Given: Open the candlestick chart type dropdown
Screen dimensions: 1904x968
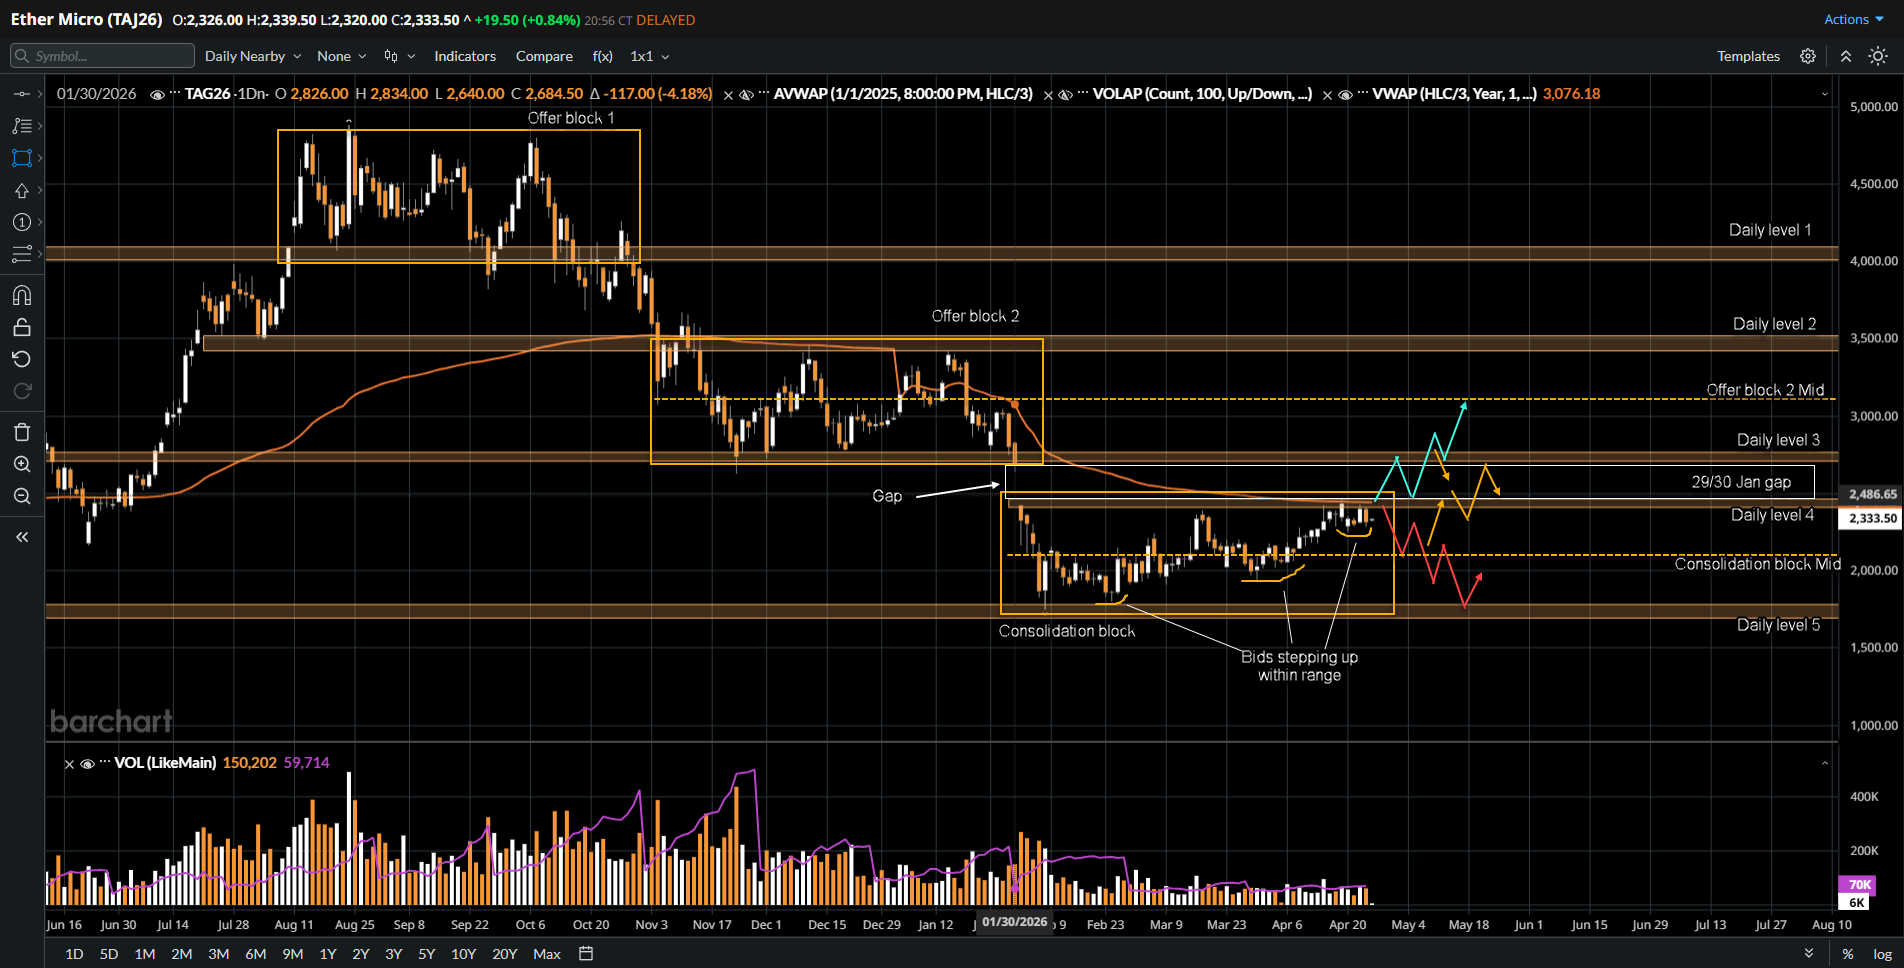Looking at the screenshot, I should pos(399,56).
